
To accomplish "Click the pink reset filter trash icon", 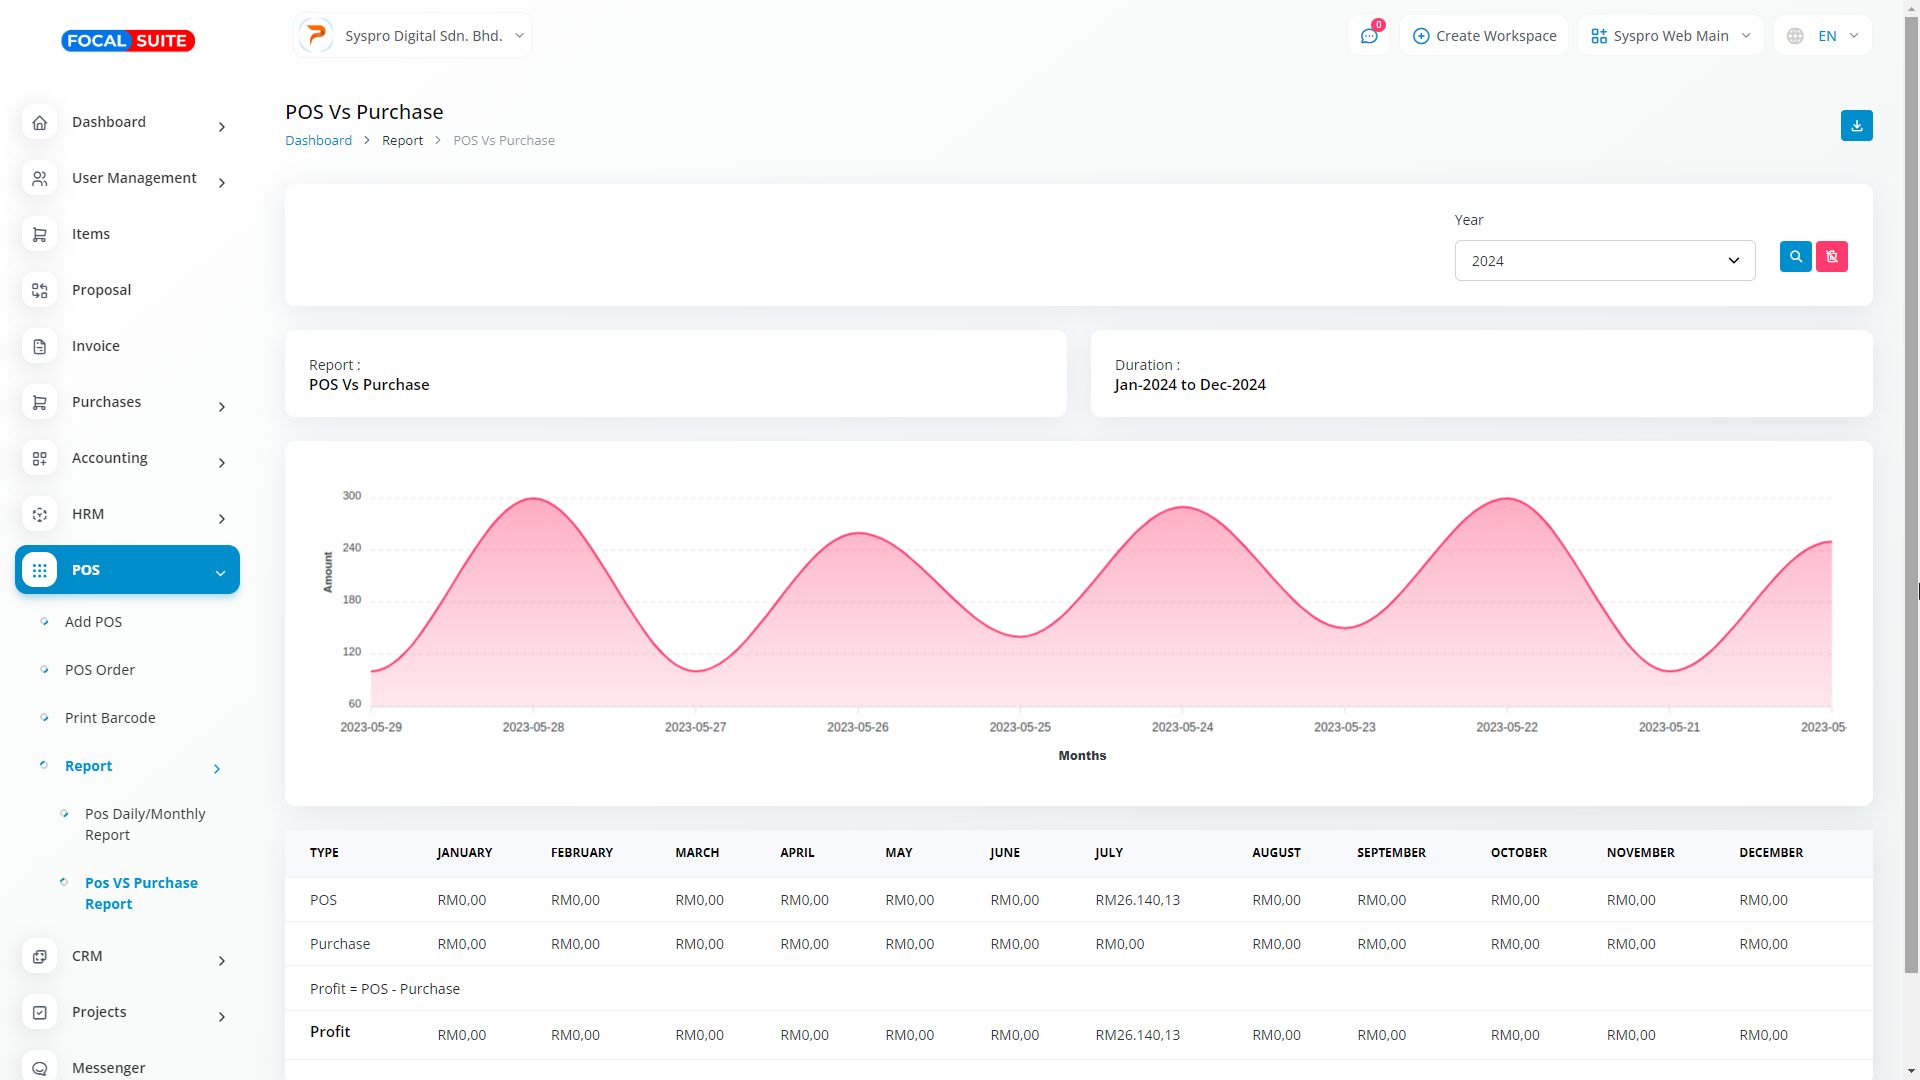I will coord(1831,257).
